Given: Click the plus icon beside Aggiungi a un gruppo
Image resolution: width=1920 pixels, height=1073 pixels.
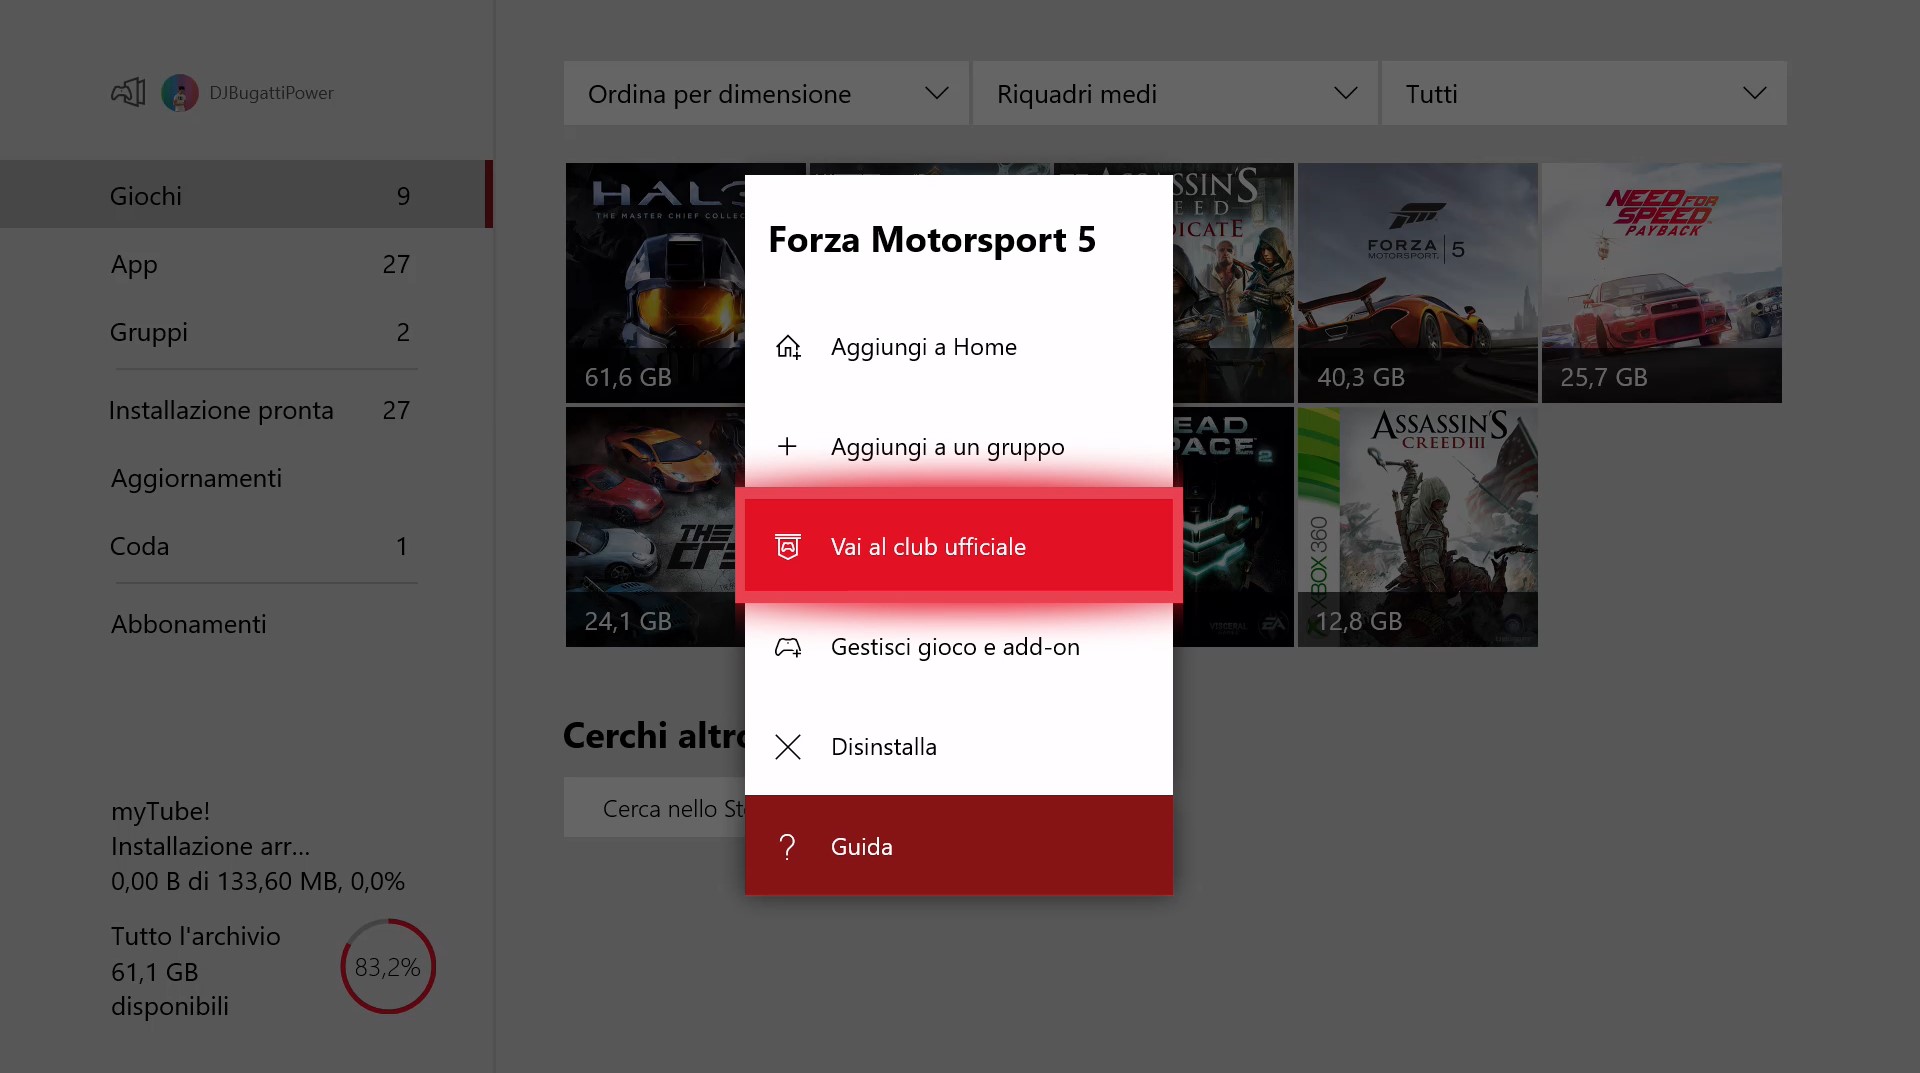Looking at the screenshot, I should pos(788,447).
